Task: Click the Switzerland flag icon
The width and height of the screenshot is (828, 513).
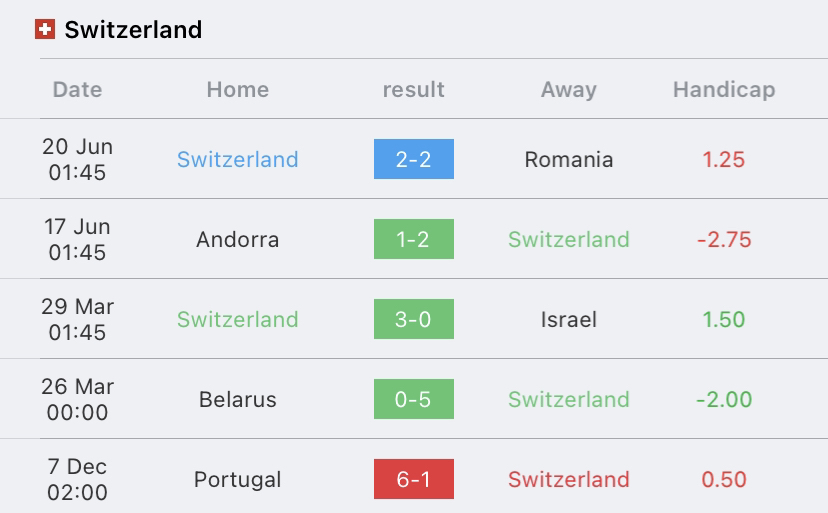Action: pyautogui.click(x=45, y=29)
